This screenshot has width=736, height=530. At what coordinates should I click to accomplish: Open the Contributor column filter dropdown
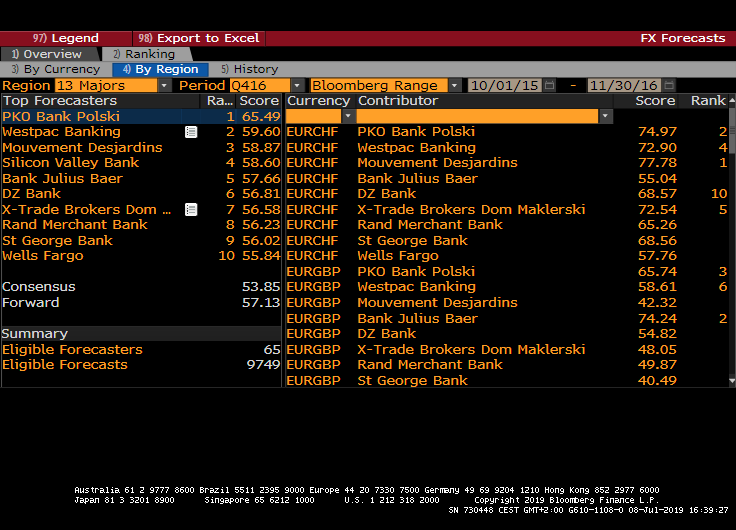[605, 117]
